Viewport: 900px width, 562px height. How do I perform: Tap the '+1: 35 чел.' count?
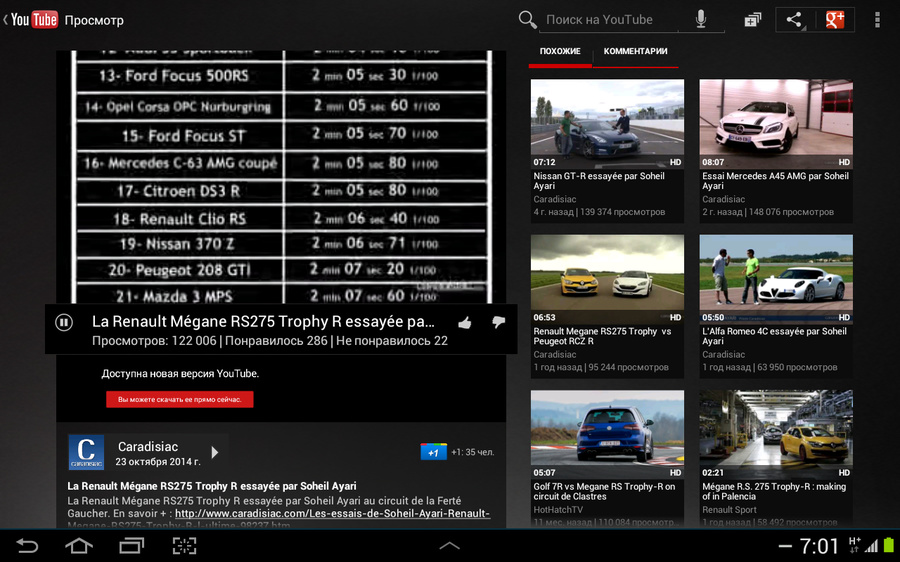pos(472,452)
